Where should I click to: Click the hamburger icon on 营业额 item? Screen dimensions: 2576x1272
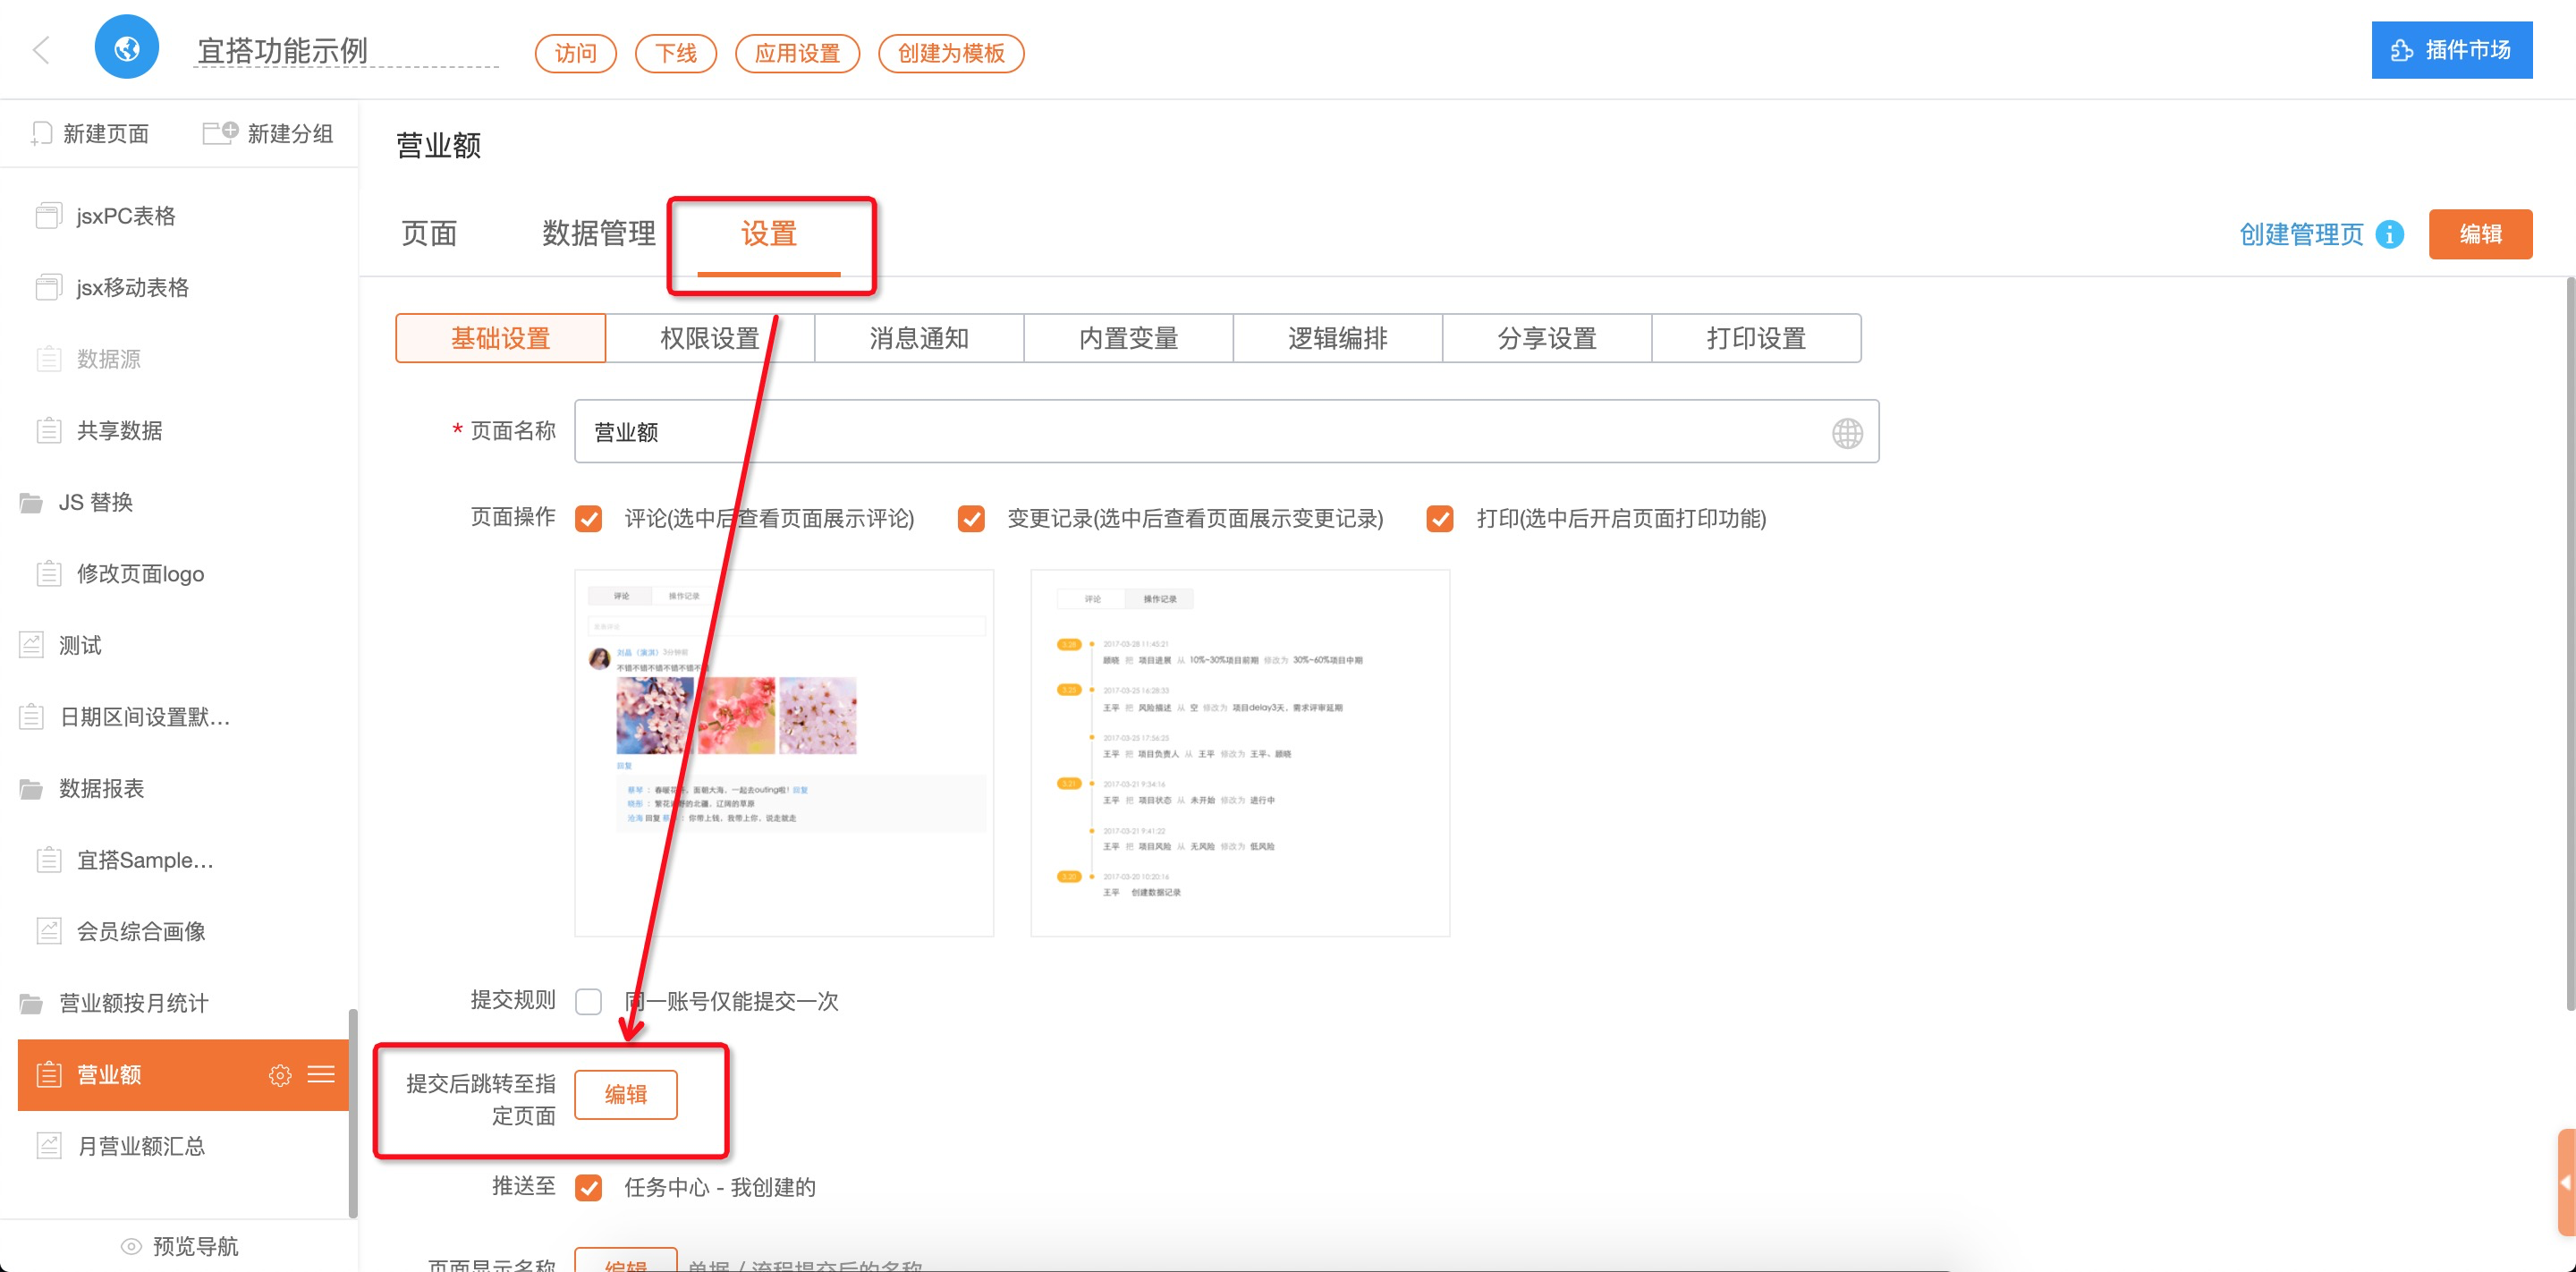(x=321, y=1075)
